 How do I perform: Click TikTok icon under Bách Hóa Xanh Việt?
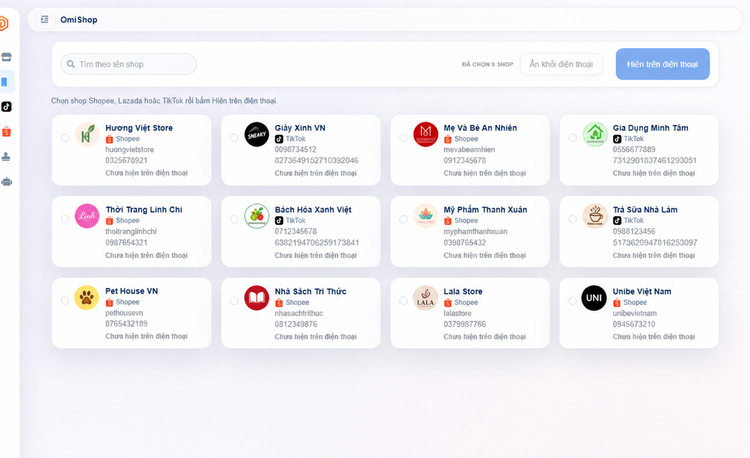pyautogui.click(x=279, y=221)
